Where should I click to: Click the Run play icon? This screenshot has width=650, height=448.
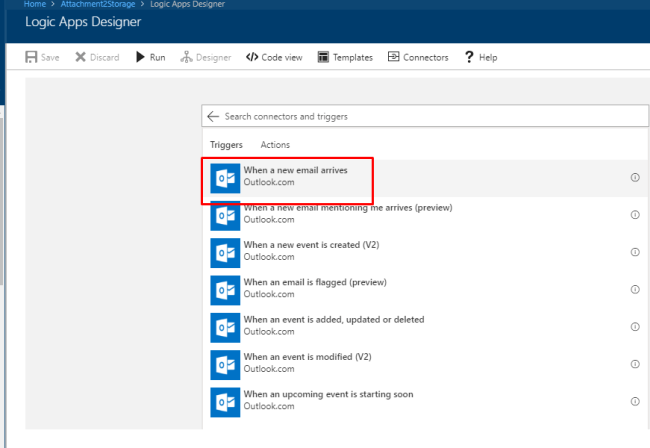tap(140, 57)
